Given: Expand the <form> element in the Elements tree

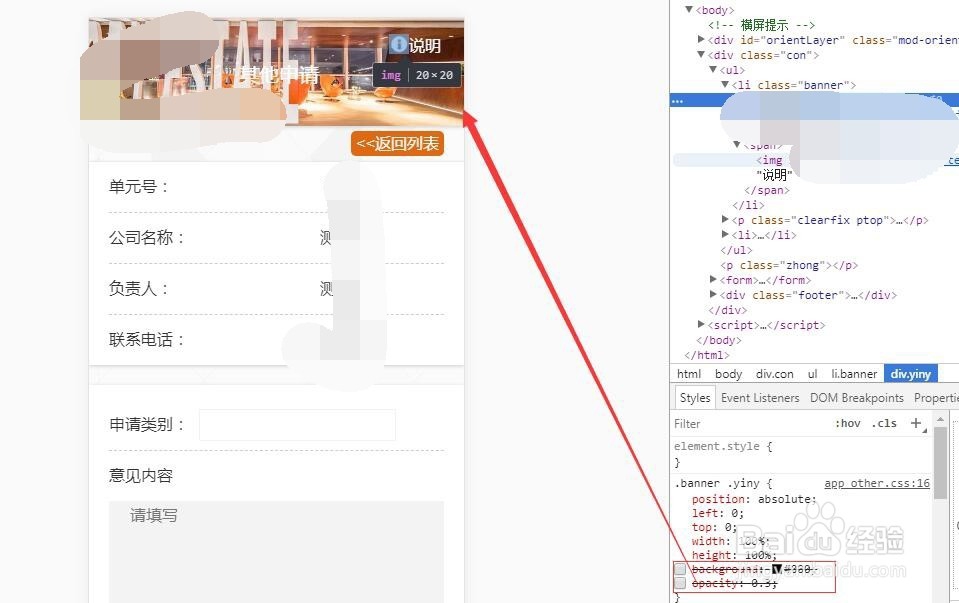Looking at the screenshot, I should click(x=712, y=280).
